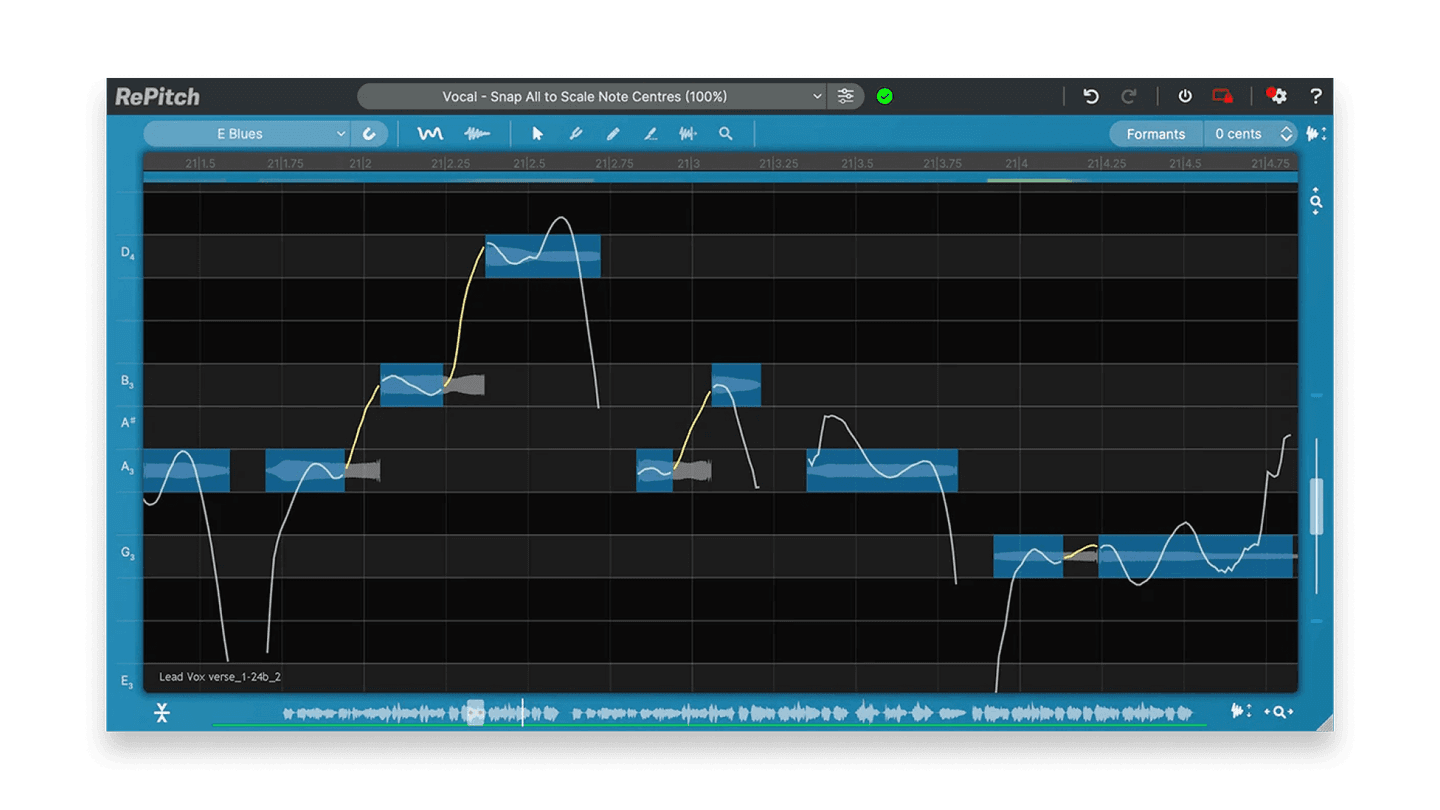Click the pitch curve display icon
Viewport: 1440px width, 810px height.
(430, 134)
